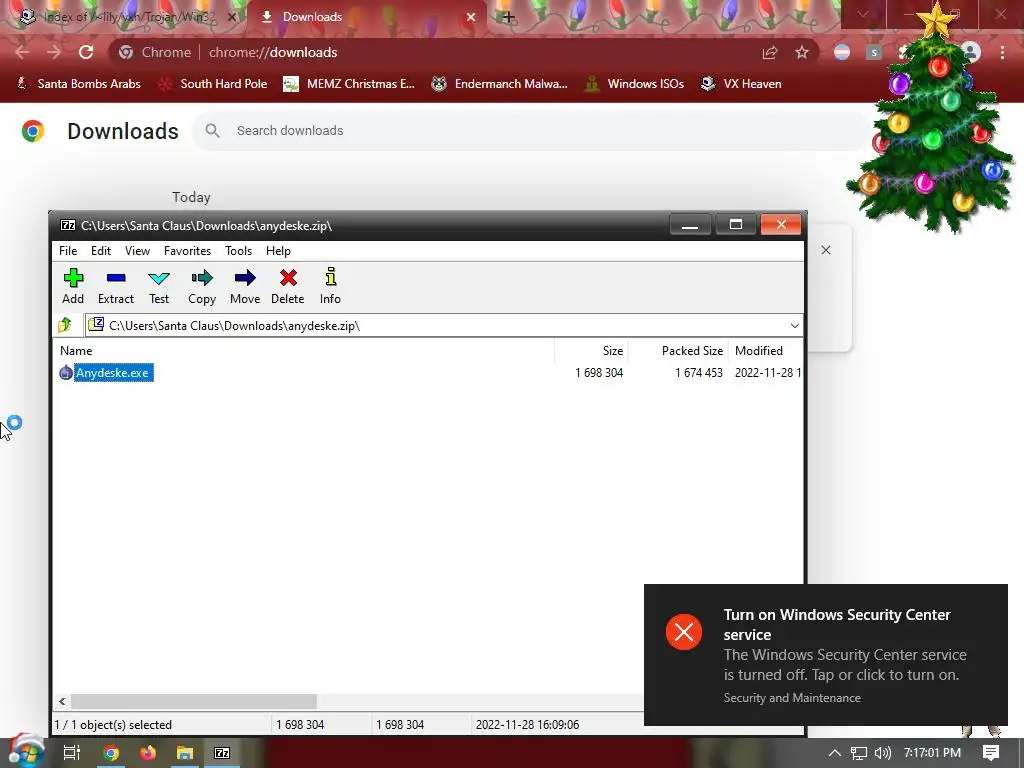
Task: Click the taskbar clock showing 7:17:01 PM
Action: point(932,753)
